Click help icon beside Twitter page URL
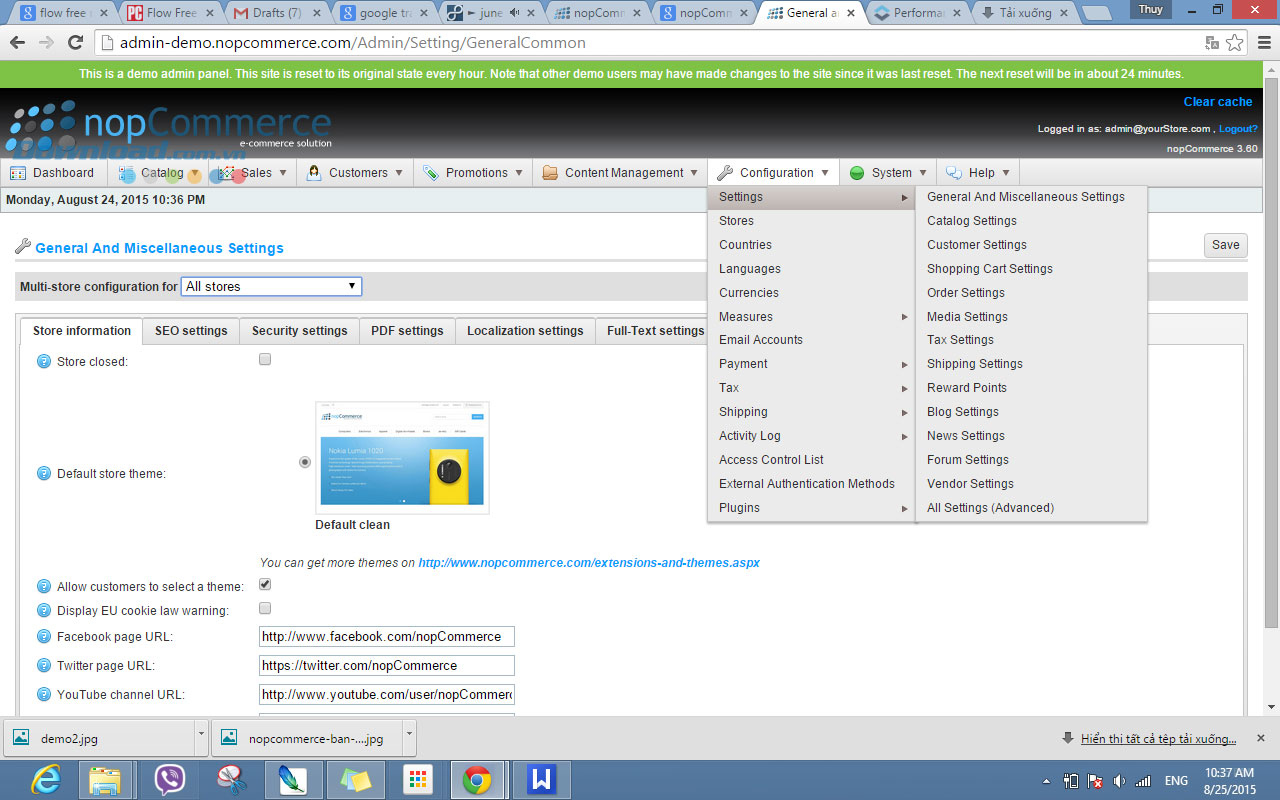Screen dimensions: 1280x800 click(x=44, y=666)
